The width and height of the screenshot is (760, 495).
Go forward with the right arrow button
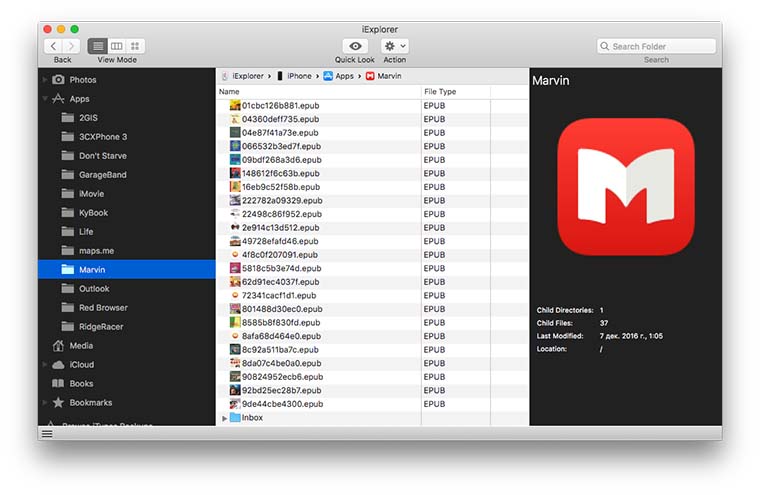72,46
